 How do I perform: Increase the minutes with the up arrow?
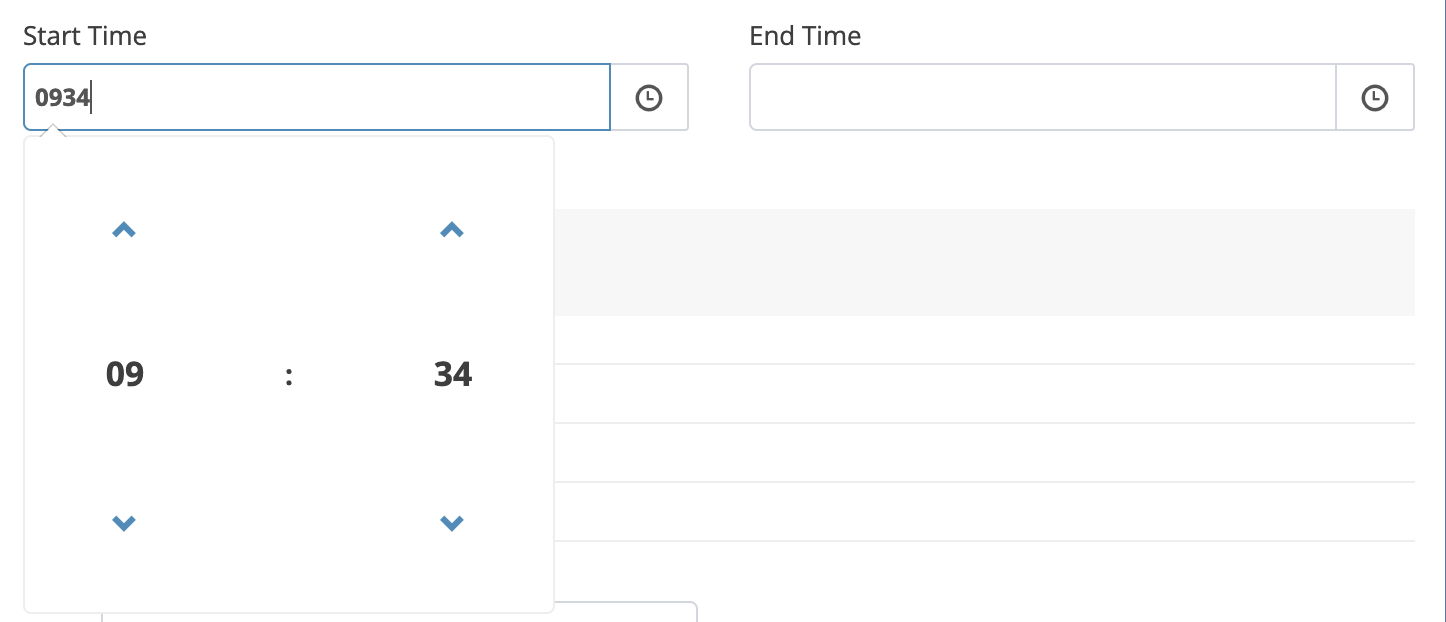point(452,230)
